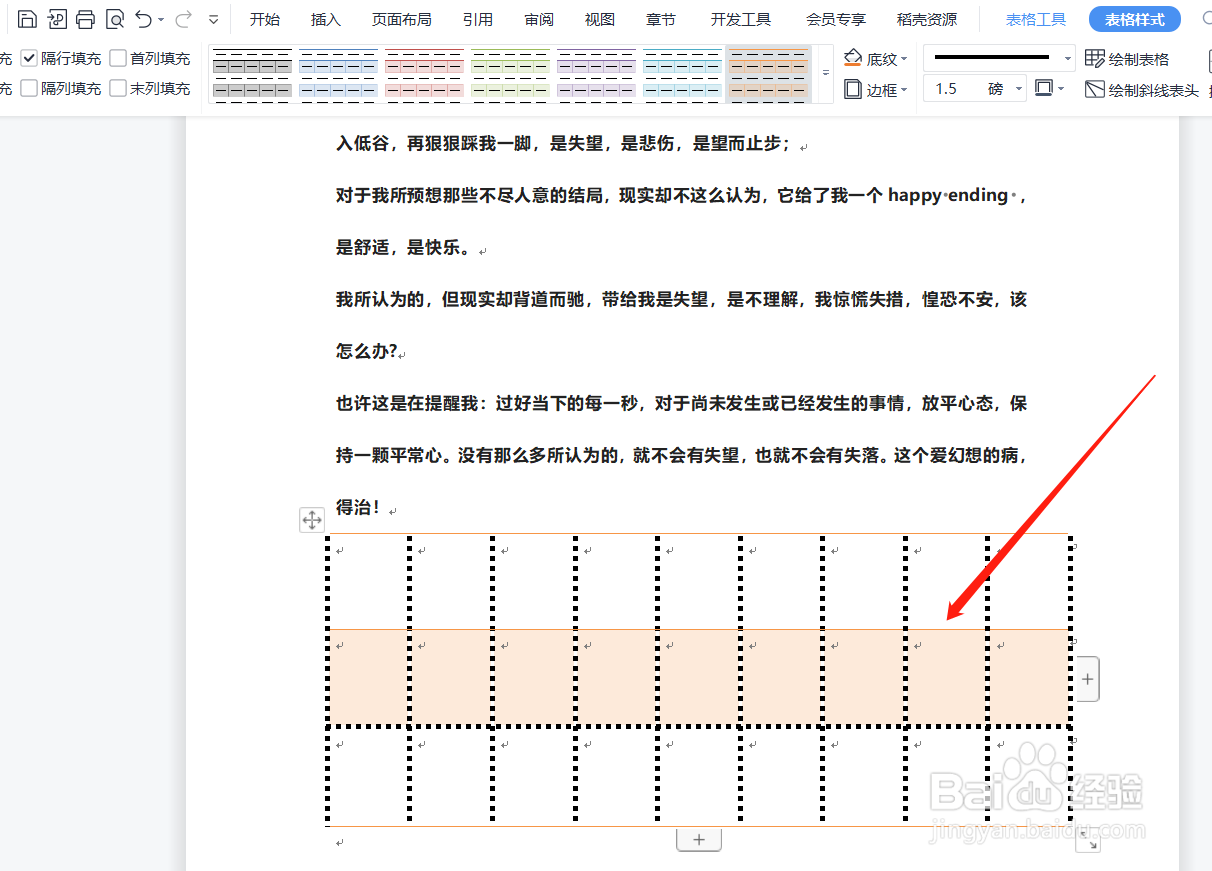Click the plus button to add a column

coord(1086,679)
